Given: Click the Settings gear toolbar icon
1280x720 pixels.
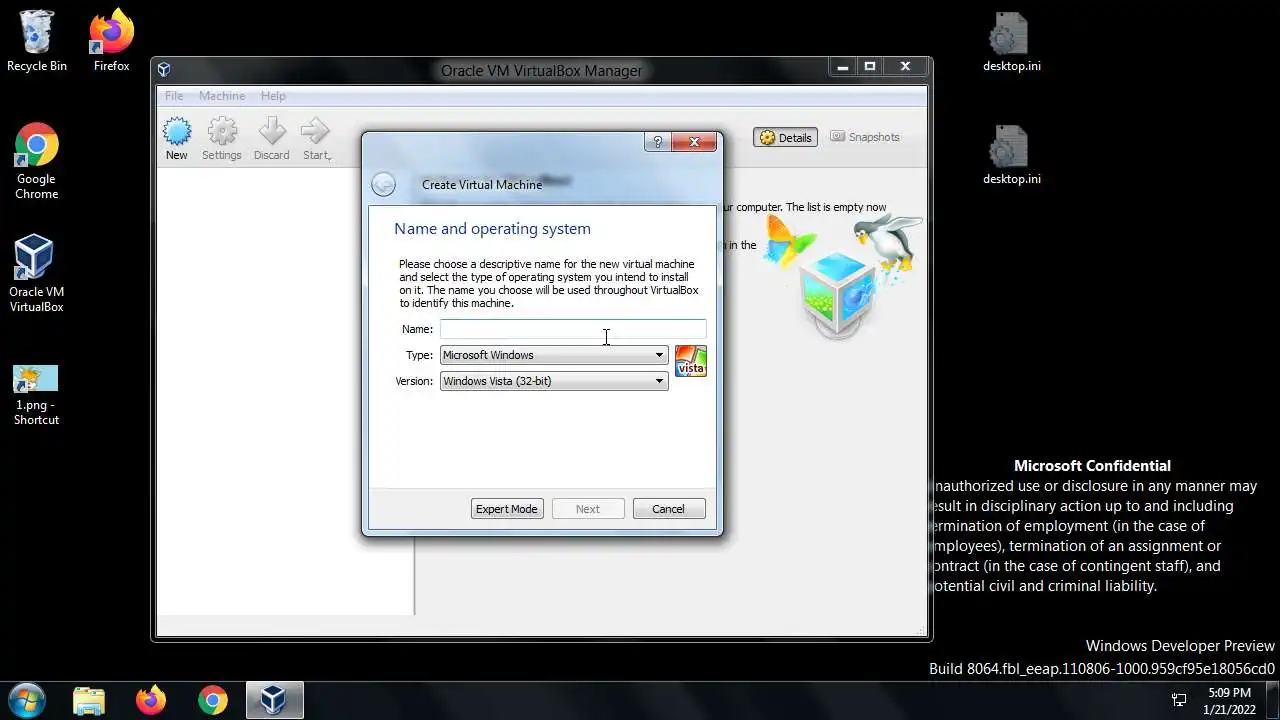Looking at the screenshot, I should tap(222, 139).
